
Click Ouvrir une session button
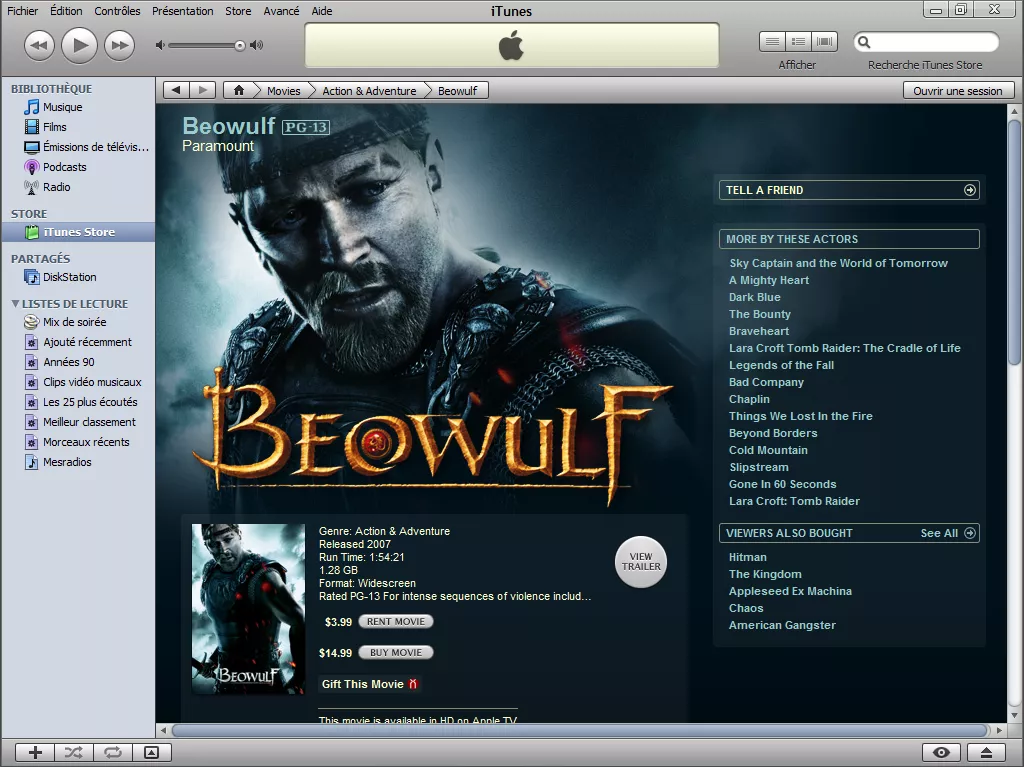pos(958,91)
